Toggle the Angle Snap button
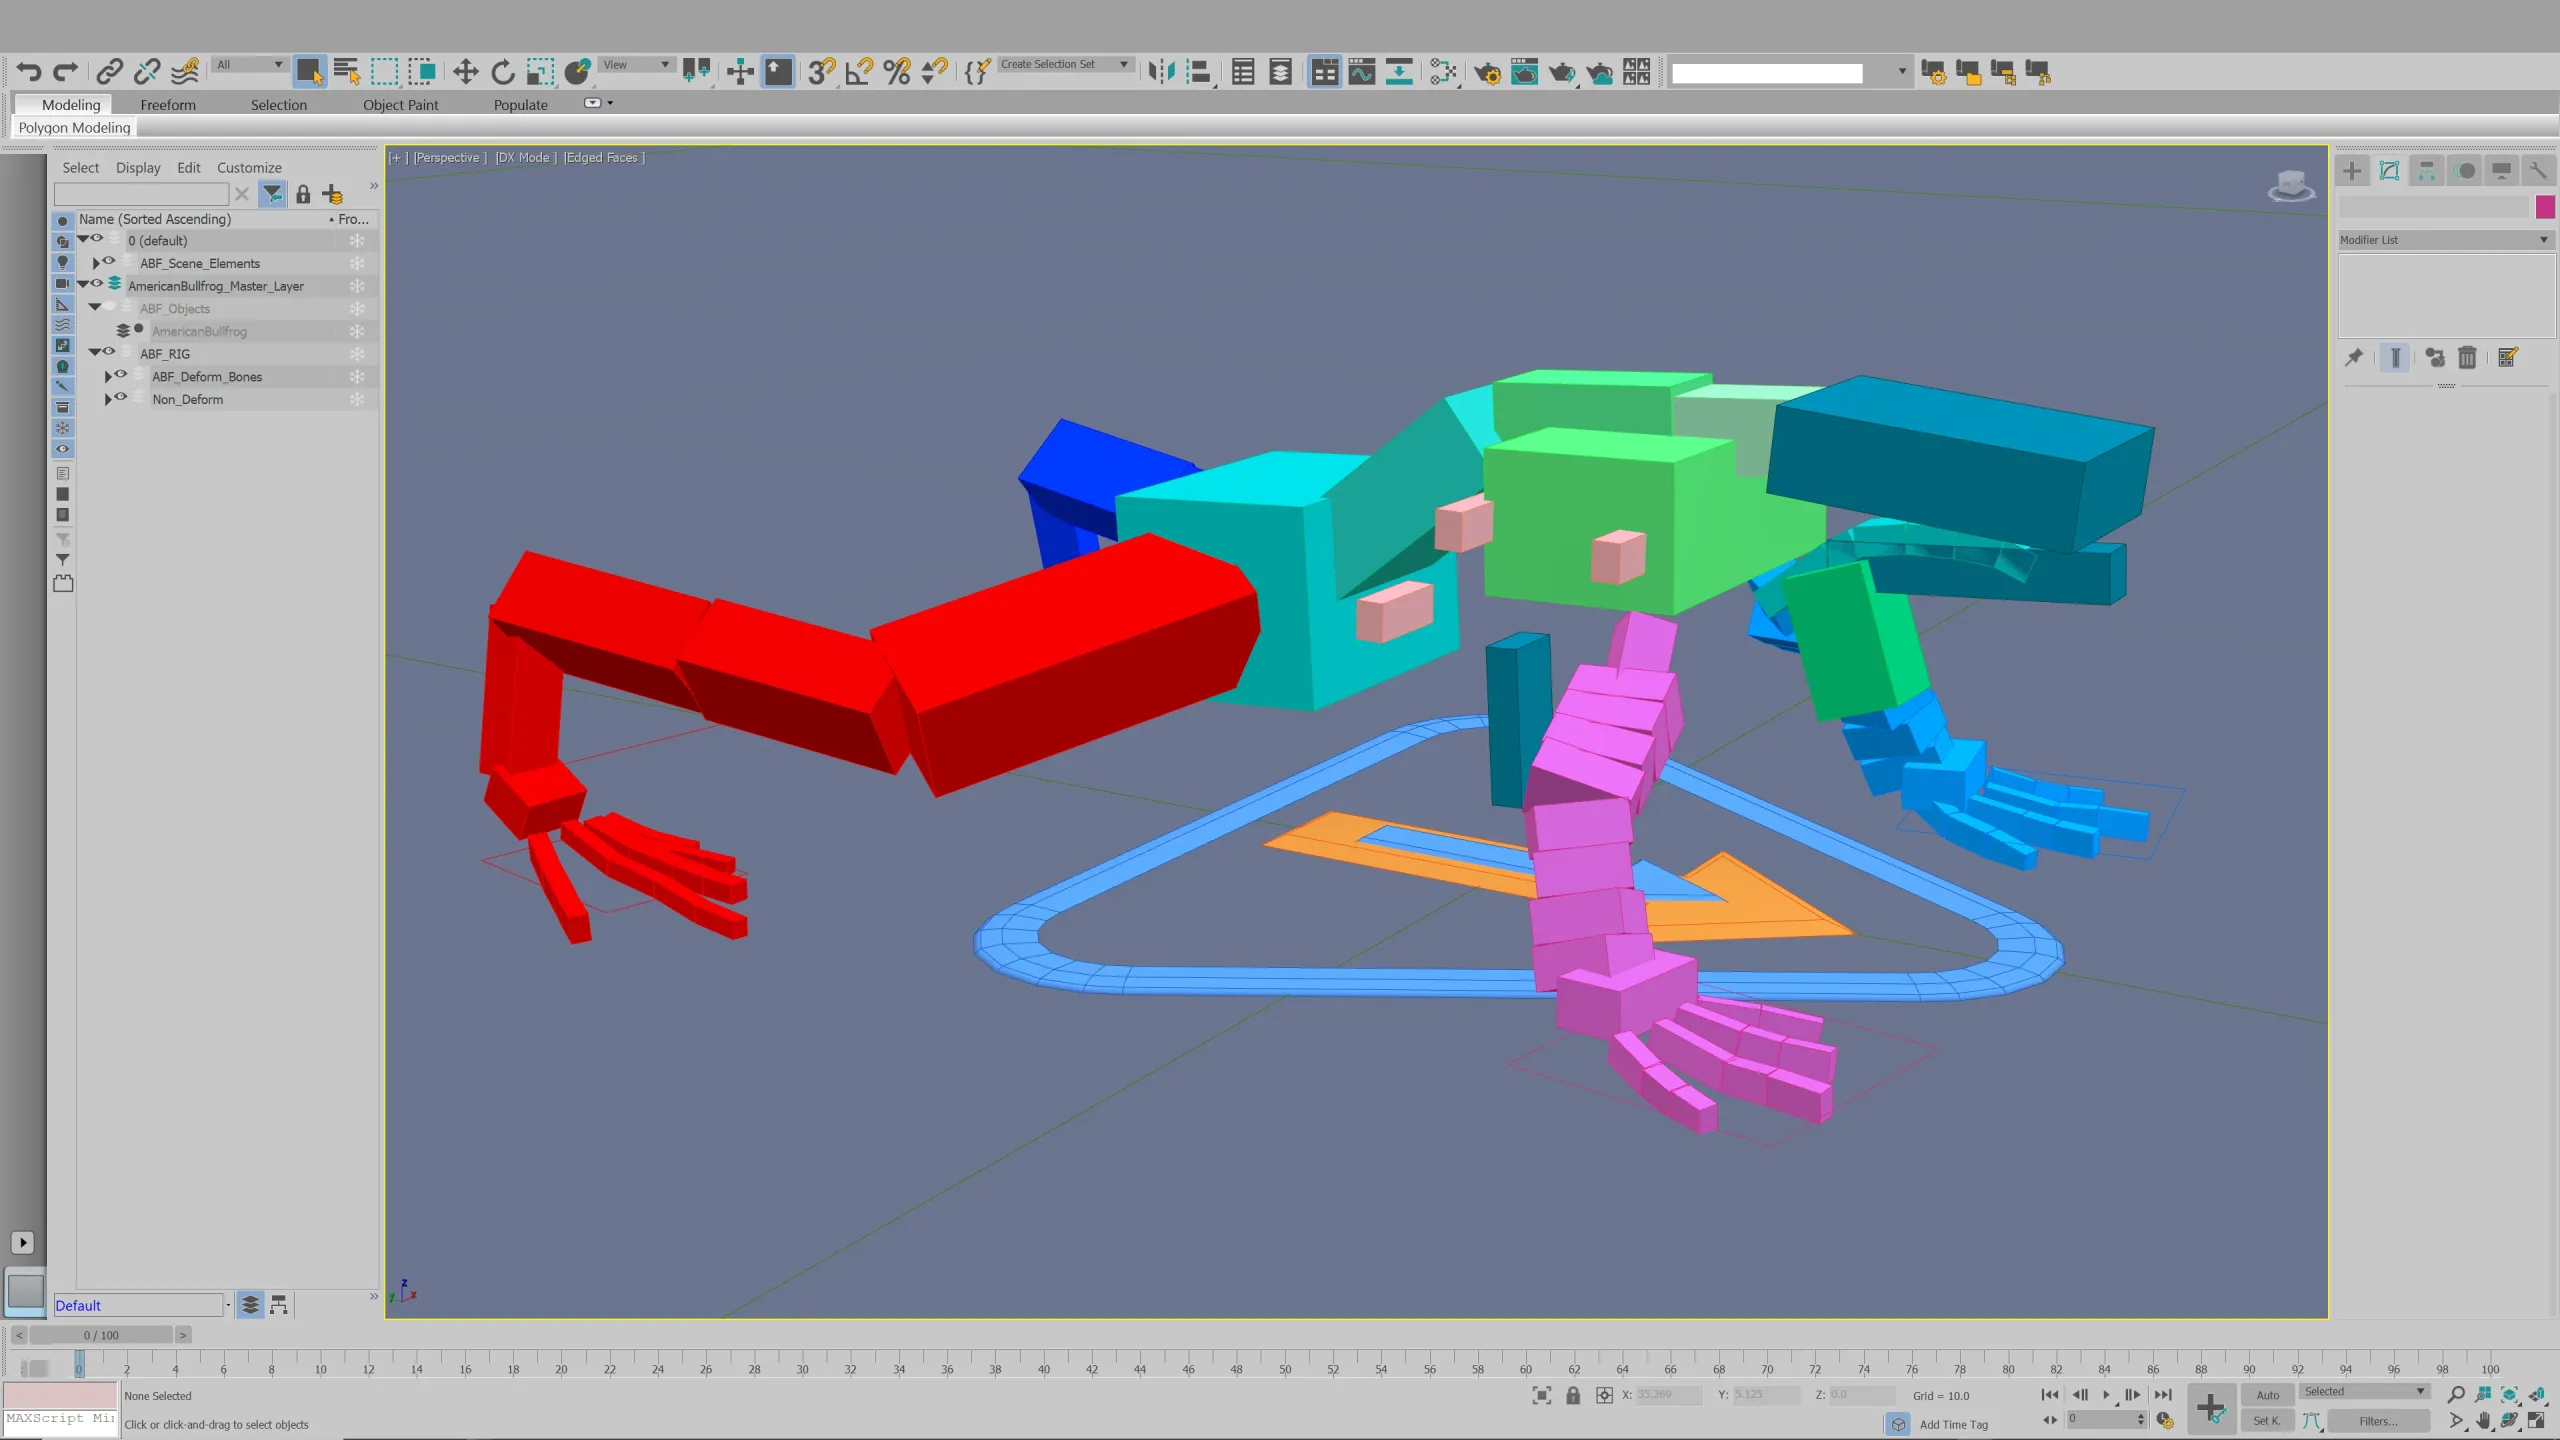Screen dimensions: 2560x1440 (859, 71)
